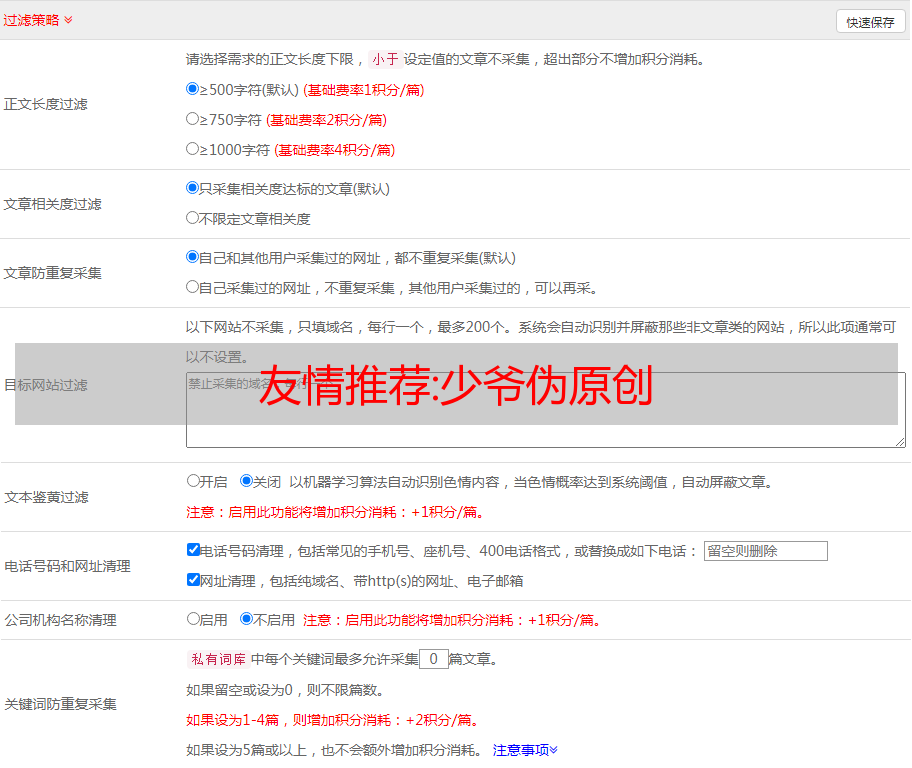The image size is (912, 768).
Task: Select 自己和其他用户采集过的网址 no-repeat option
Action: point(193,257)
